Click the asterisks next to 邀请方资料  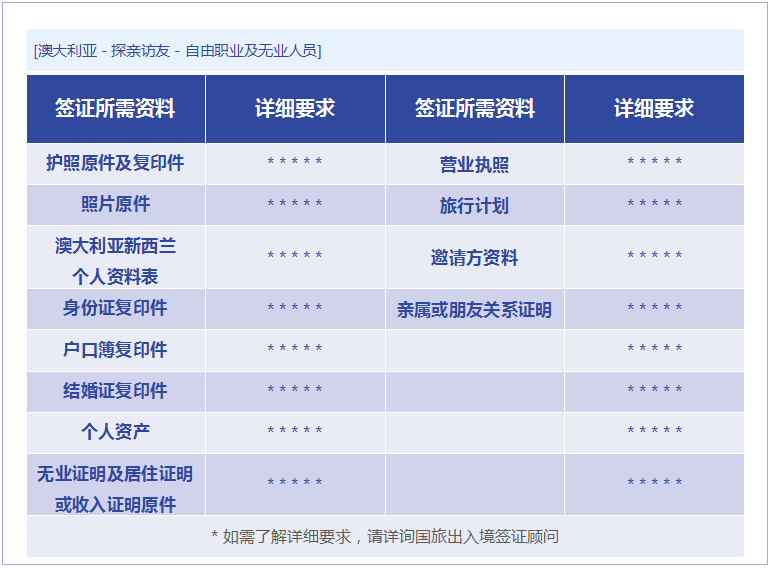[x=655, y=255]
